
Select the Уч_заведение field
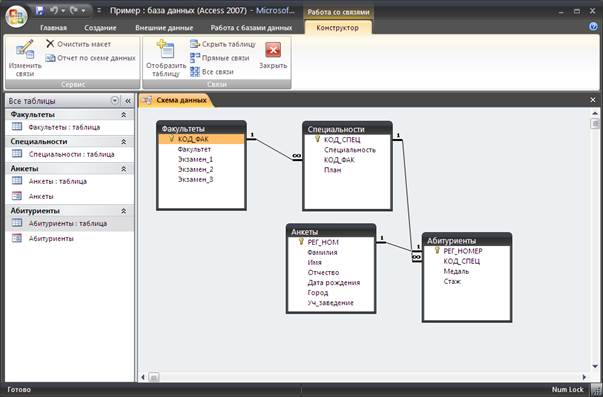click(331, 302)
